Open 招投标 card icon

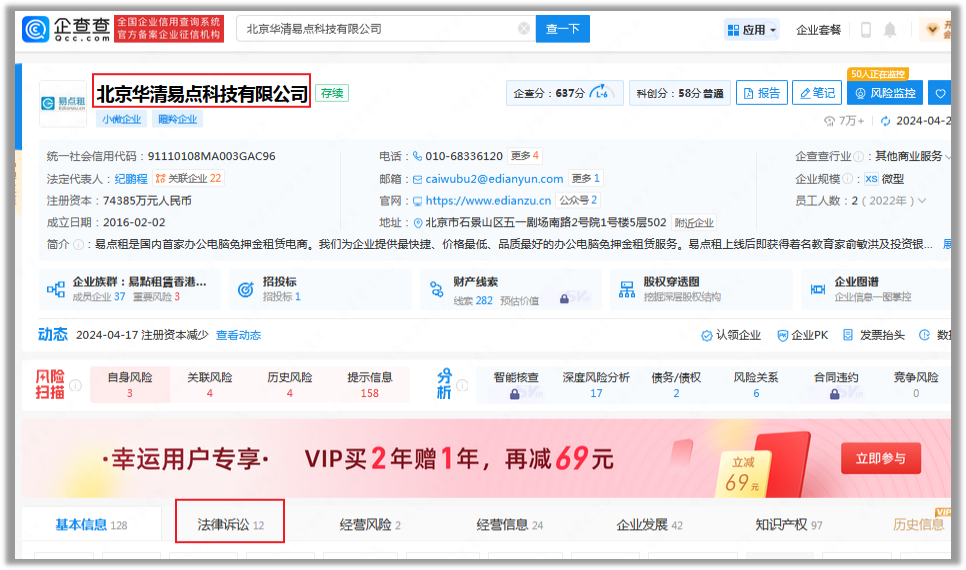click(246, 289)
